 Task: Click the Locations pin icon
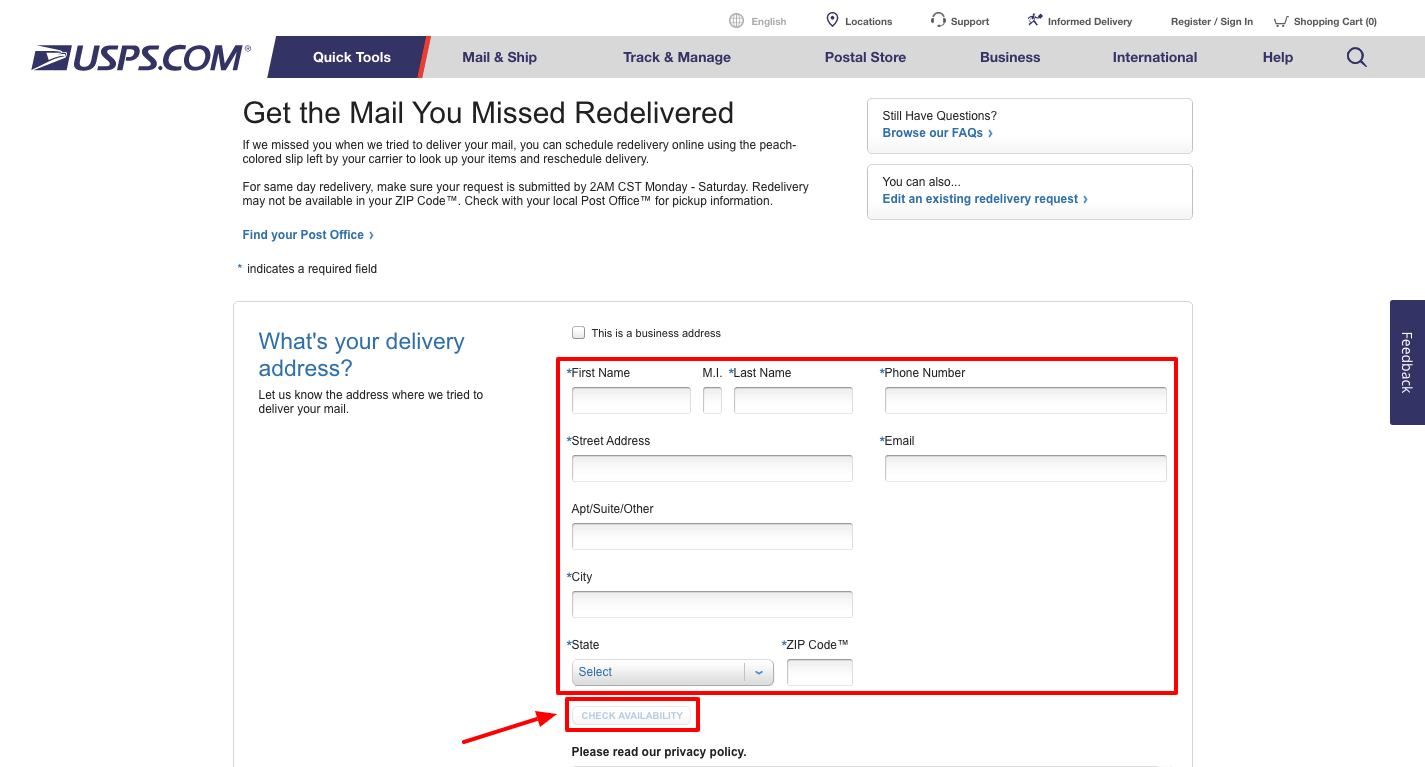[832, 20]
